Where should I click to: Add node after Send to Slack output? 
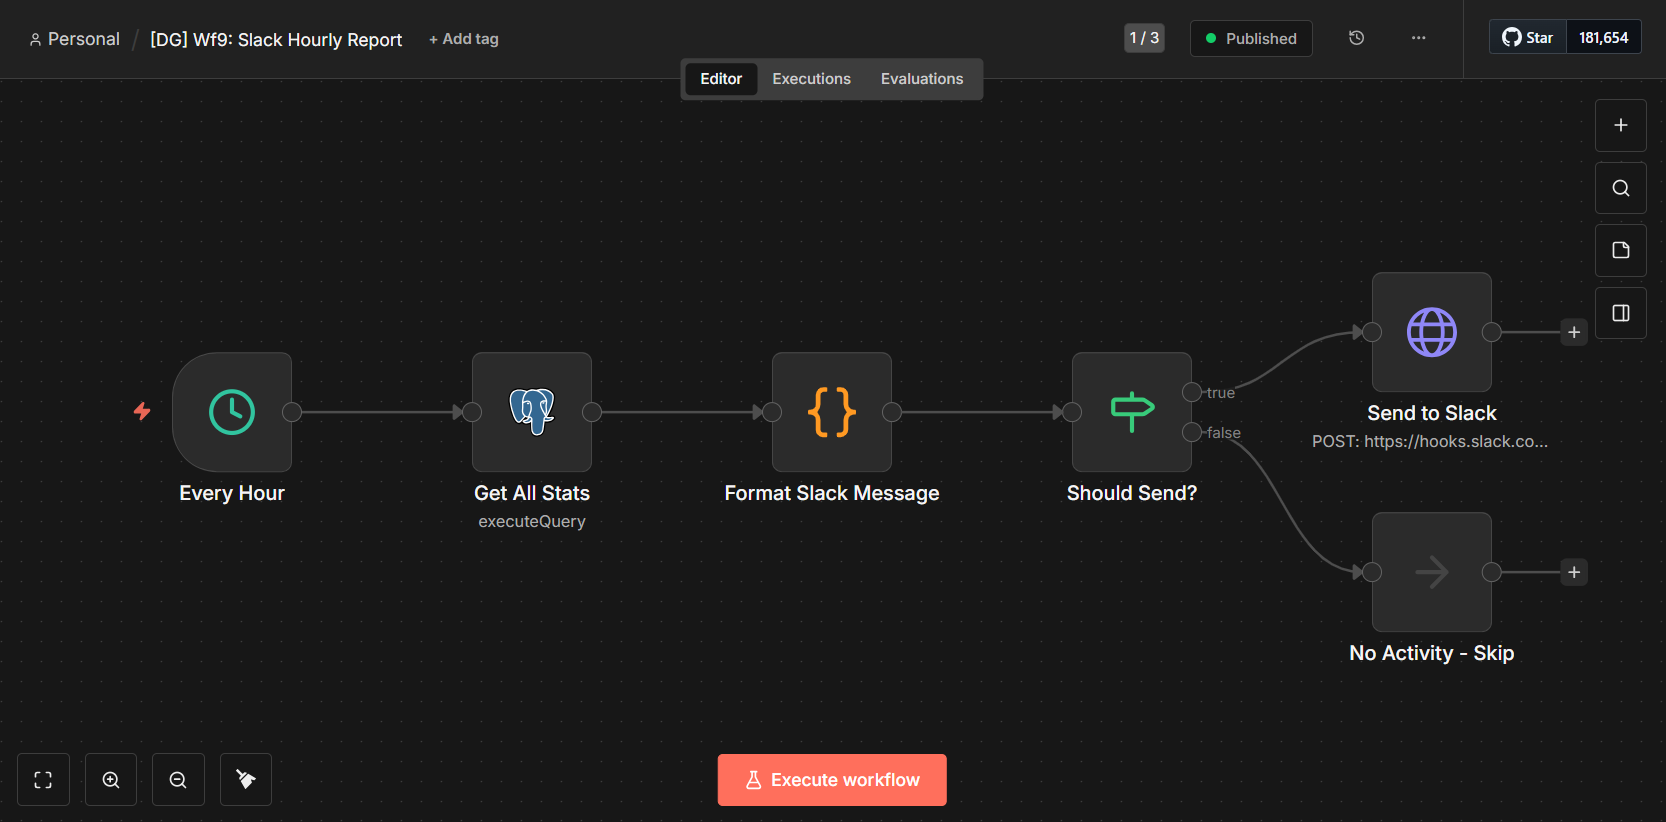coord(1574,332)
